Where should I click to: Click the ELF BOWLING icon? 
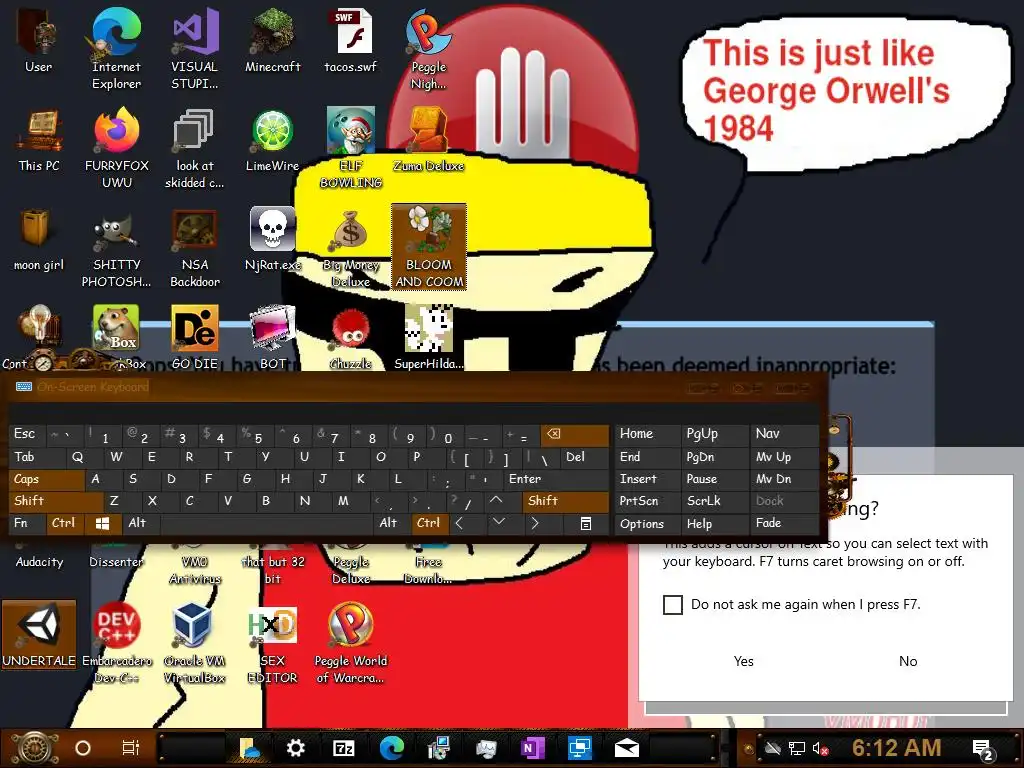tap(351, 148)
